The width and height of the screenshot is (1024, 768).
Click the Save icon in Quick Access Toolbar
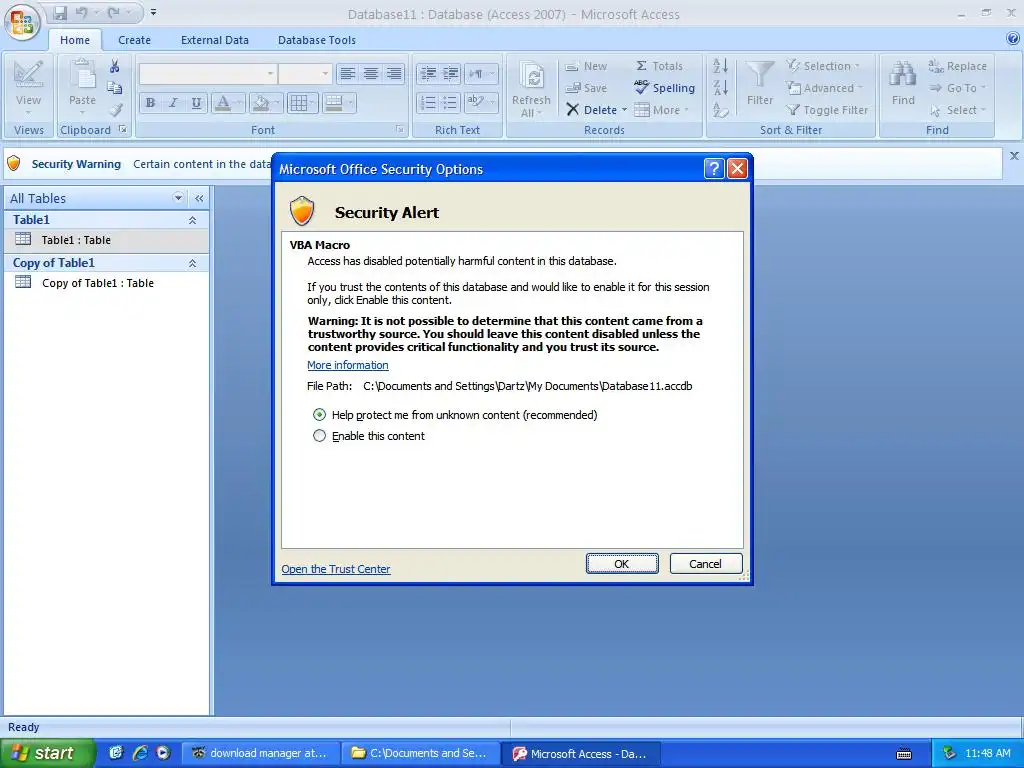pos(60,12)
